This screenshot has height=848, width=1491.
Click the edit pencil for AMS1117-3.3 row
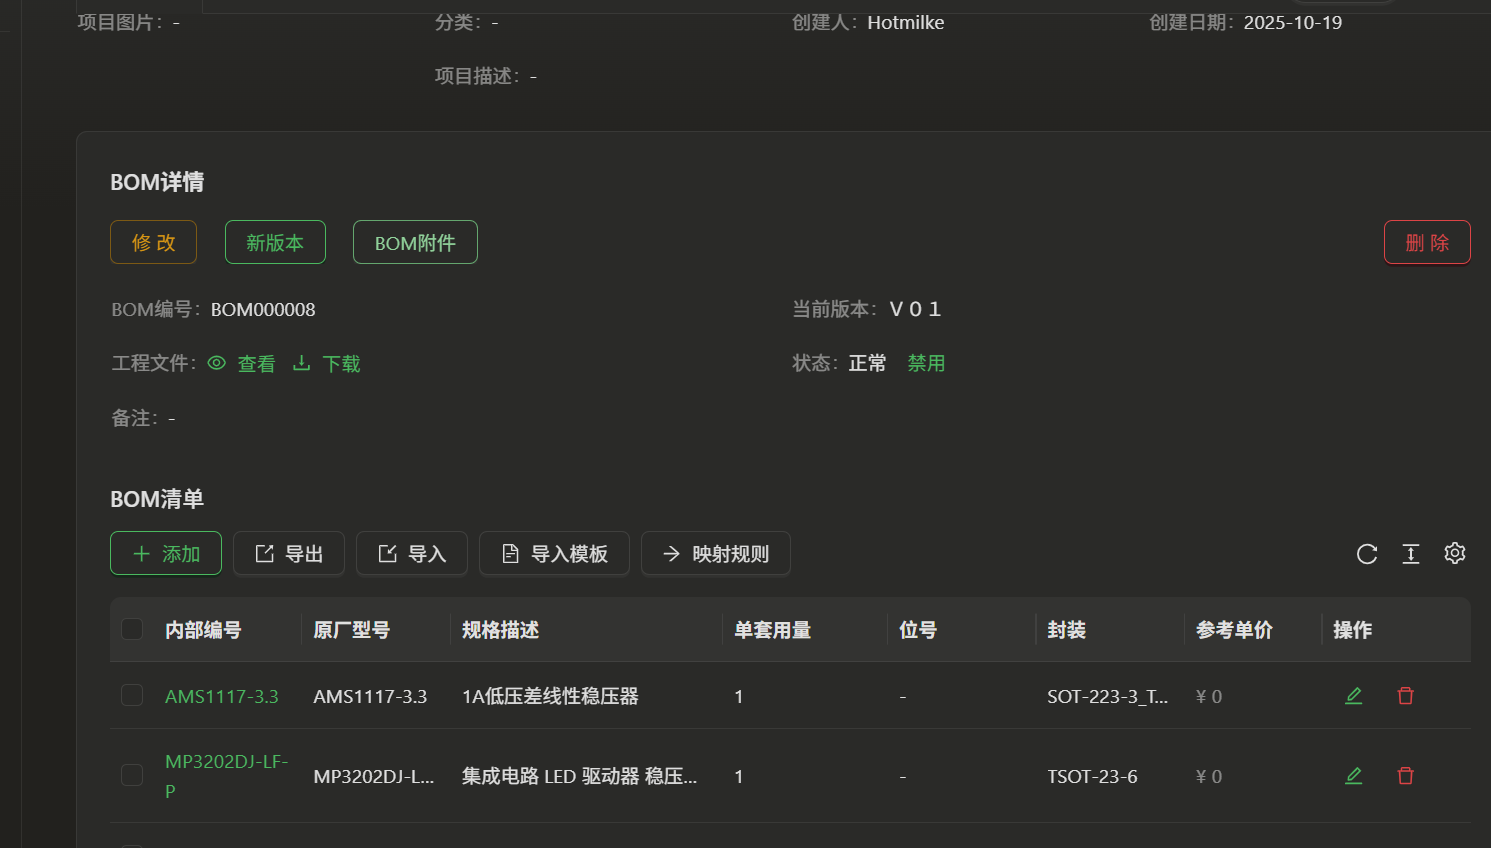pos(1354,696)
